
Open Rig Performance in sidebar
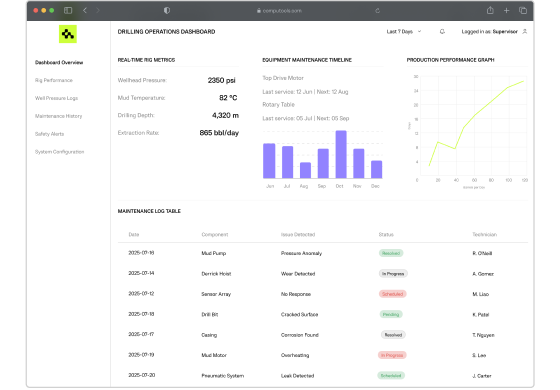click(54, 80)
